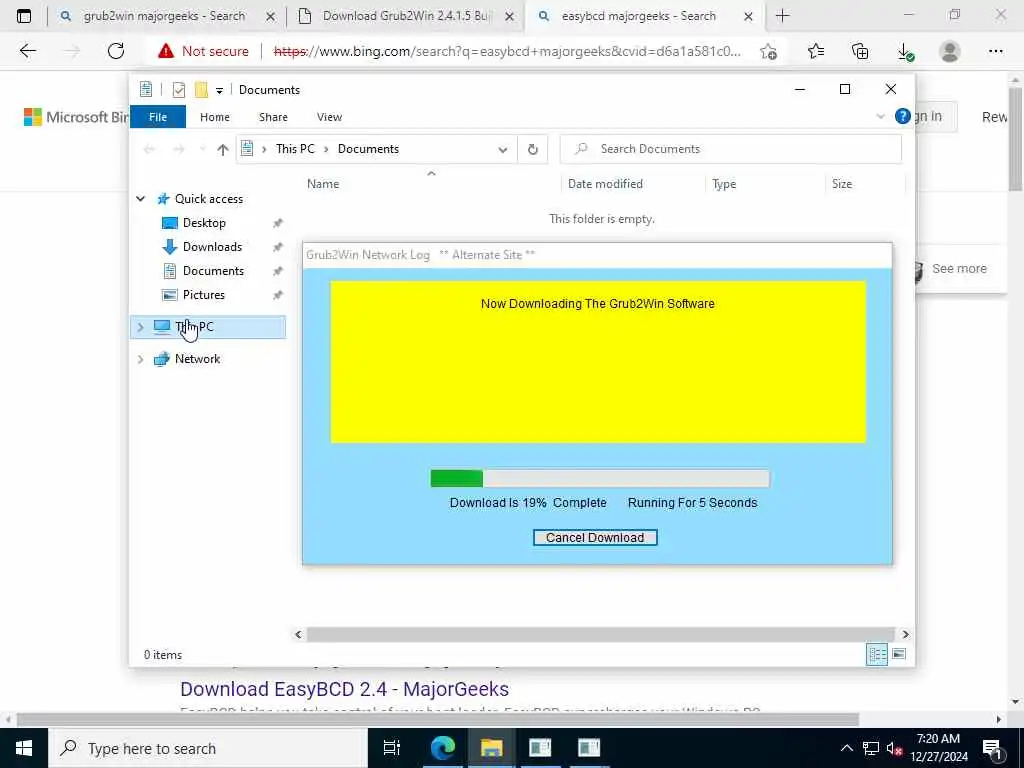Open Explorer Help question mark icon

(903, 116)
